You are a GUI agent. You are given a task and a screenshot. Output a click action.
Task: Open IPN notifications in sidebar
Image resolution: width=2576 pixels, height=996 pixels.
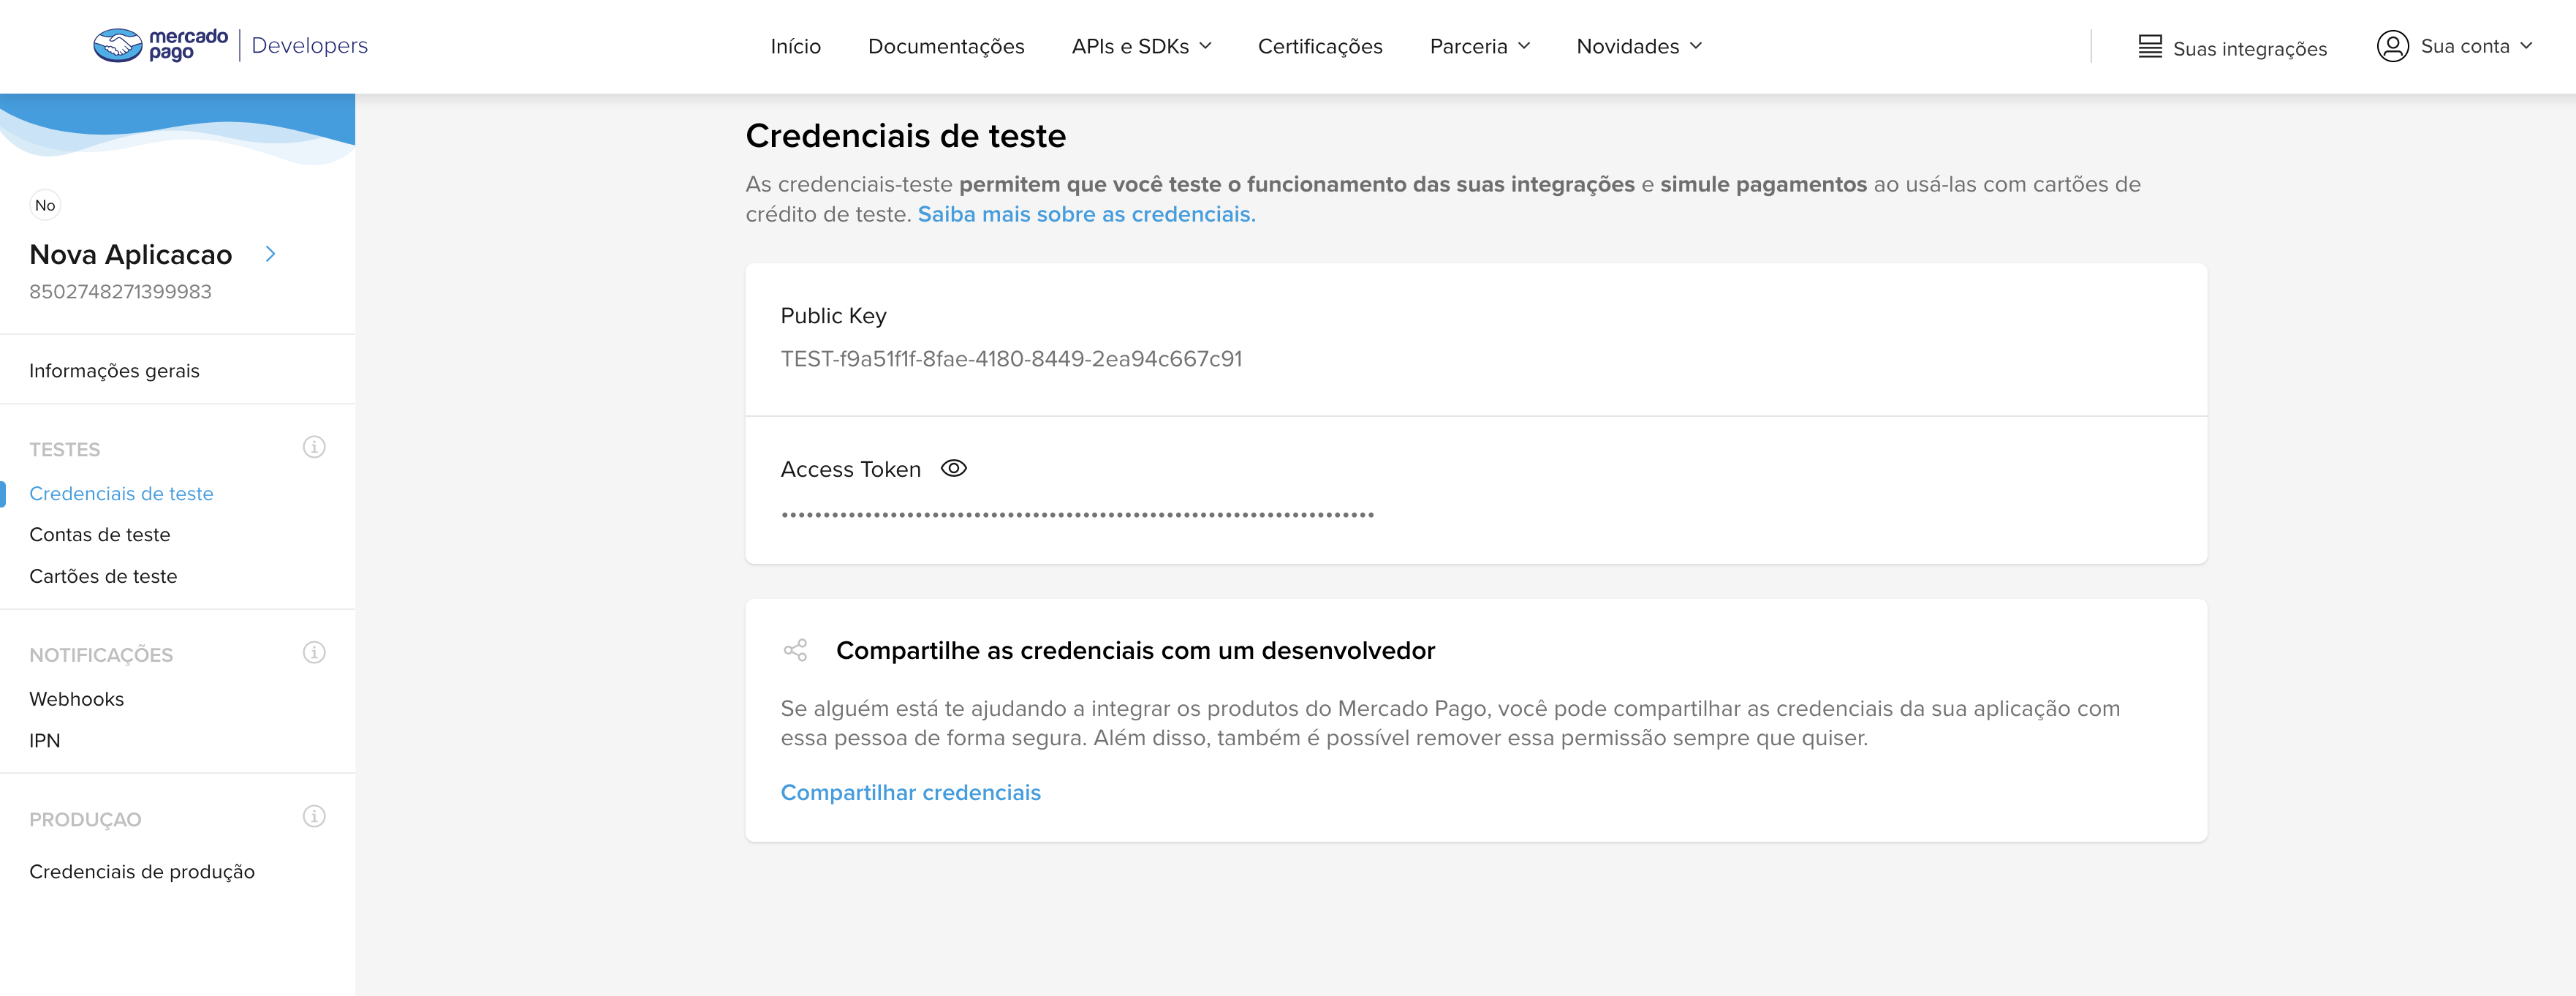point(45,741)
